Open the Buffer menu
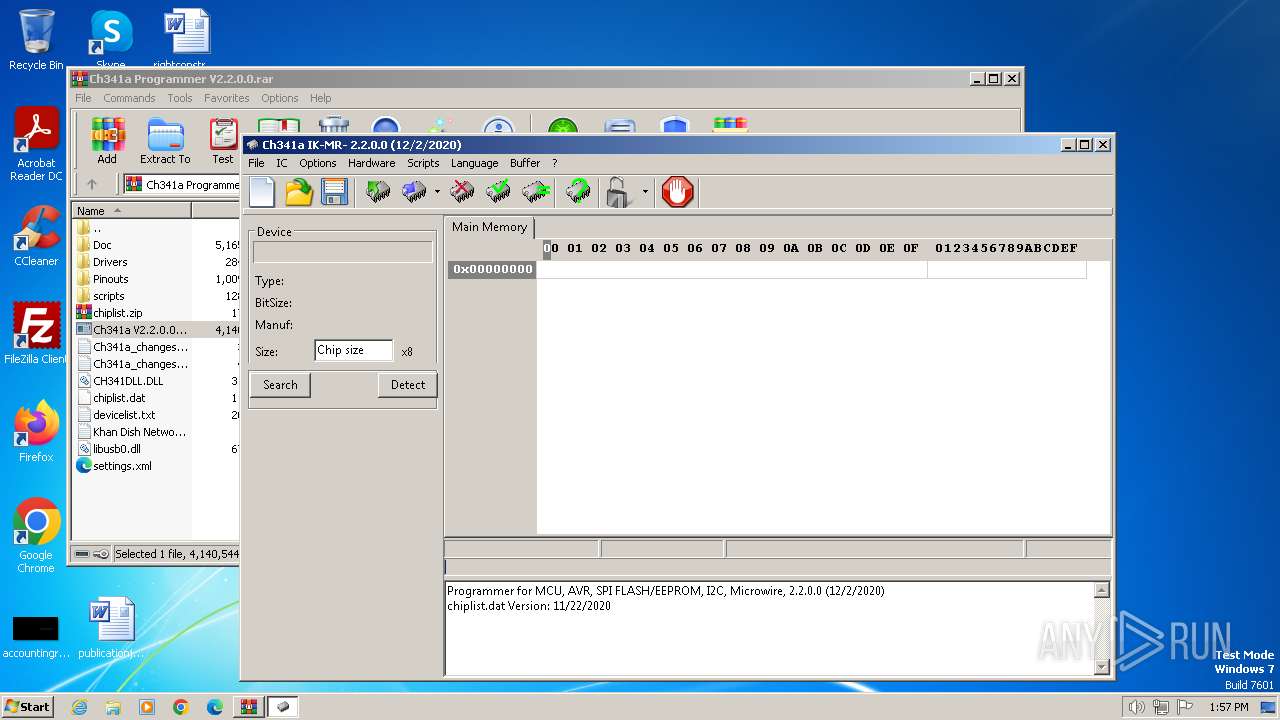Image resolution: width=1280 pixels, height=720 pixels. click(525, 163)
